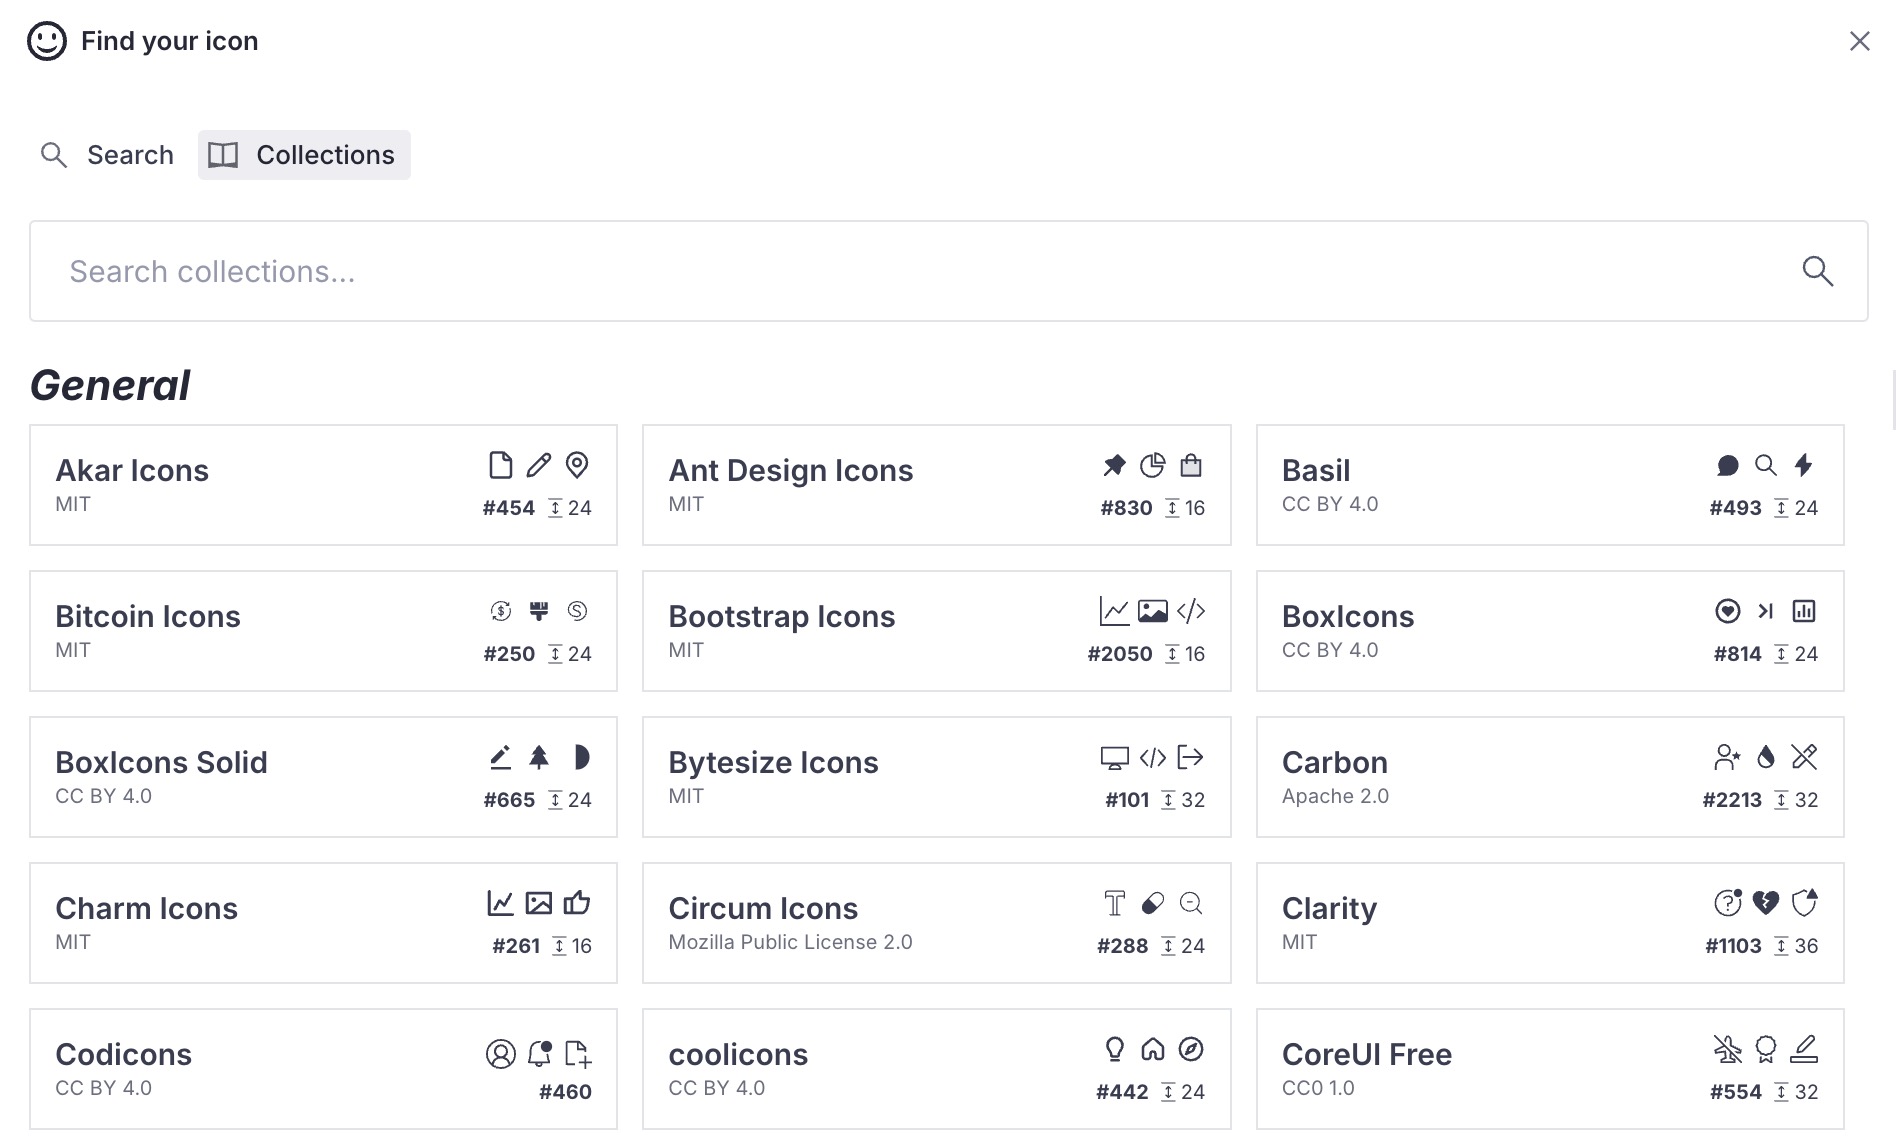Click the code brackets icon in Bootstrap Icons
This screenshot has height=1146, width=1896.
tap(1191, 611)
